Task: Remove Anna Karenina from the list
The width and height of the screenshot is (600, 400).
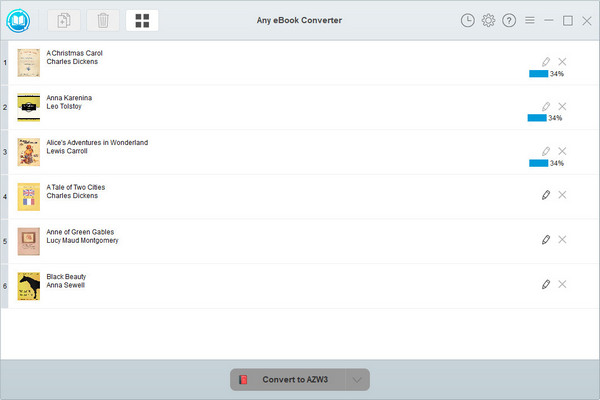Action: tap(562, 106)
